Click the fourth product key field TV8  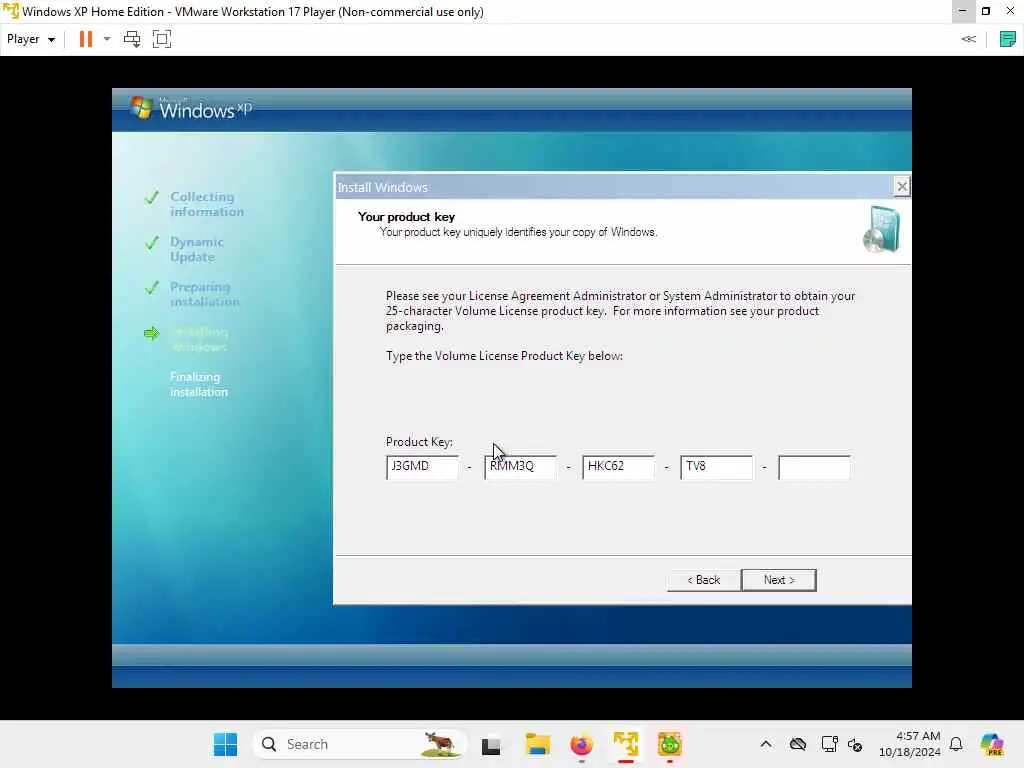coord(716,467)
